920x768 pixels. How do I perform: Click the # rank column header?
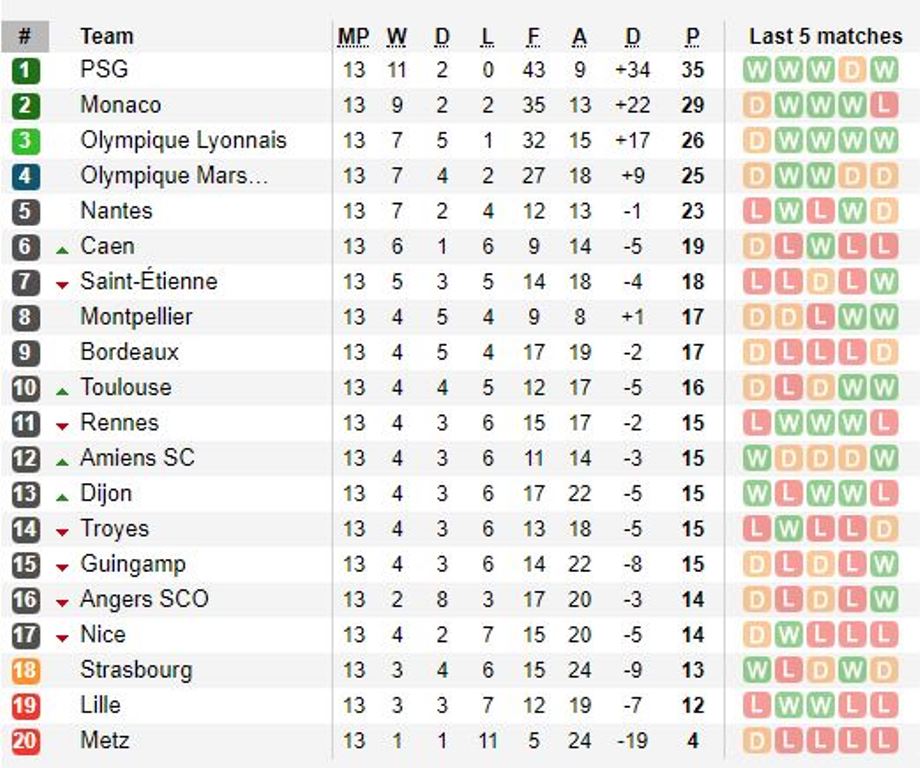point(25,36)
